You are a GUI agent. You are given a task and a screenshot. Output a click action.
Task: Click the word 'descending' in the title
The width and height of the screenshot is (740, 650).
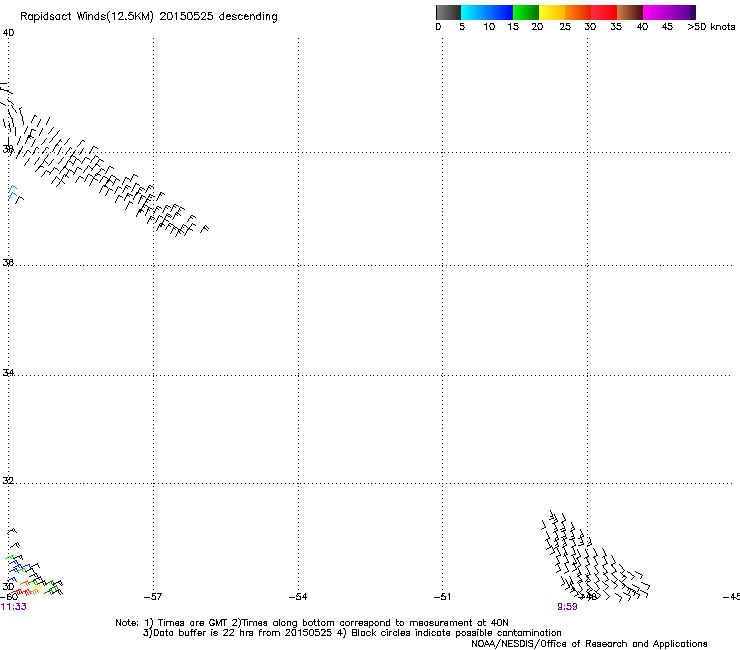[x=248, y=17]
